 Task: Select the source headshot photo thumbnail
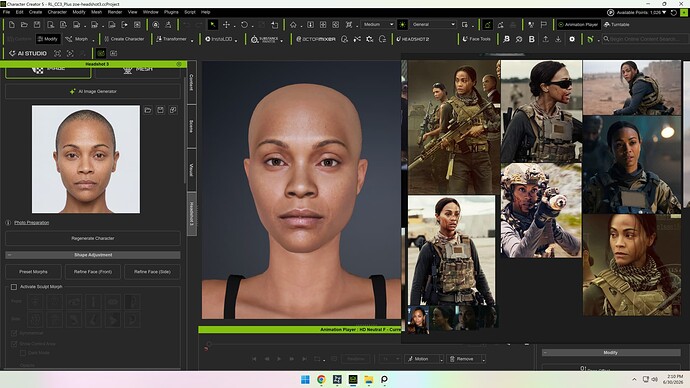[86, 159]
